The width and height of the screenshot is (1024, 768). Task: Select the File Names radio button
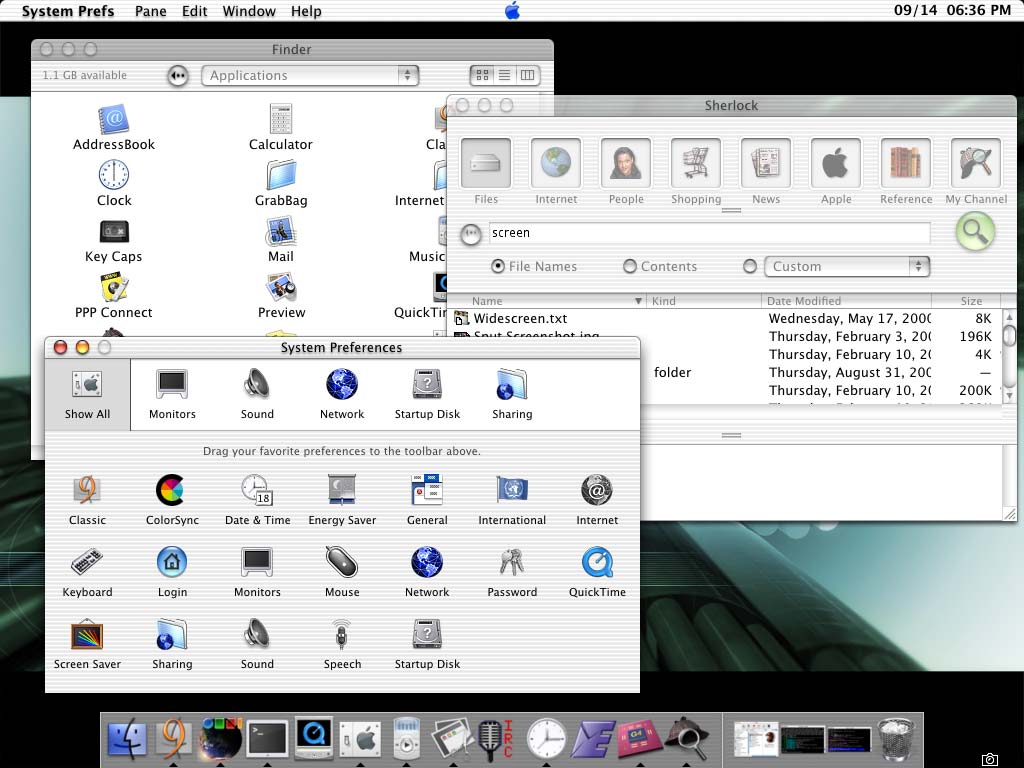coord(498,267)
